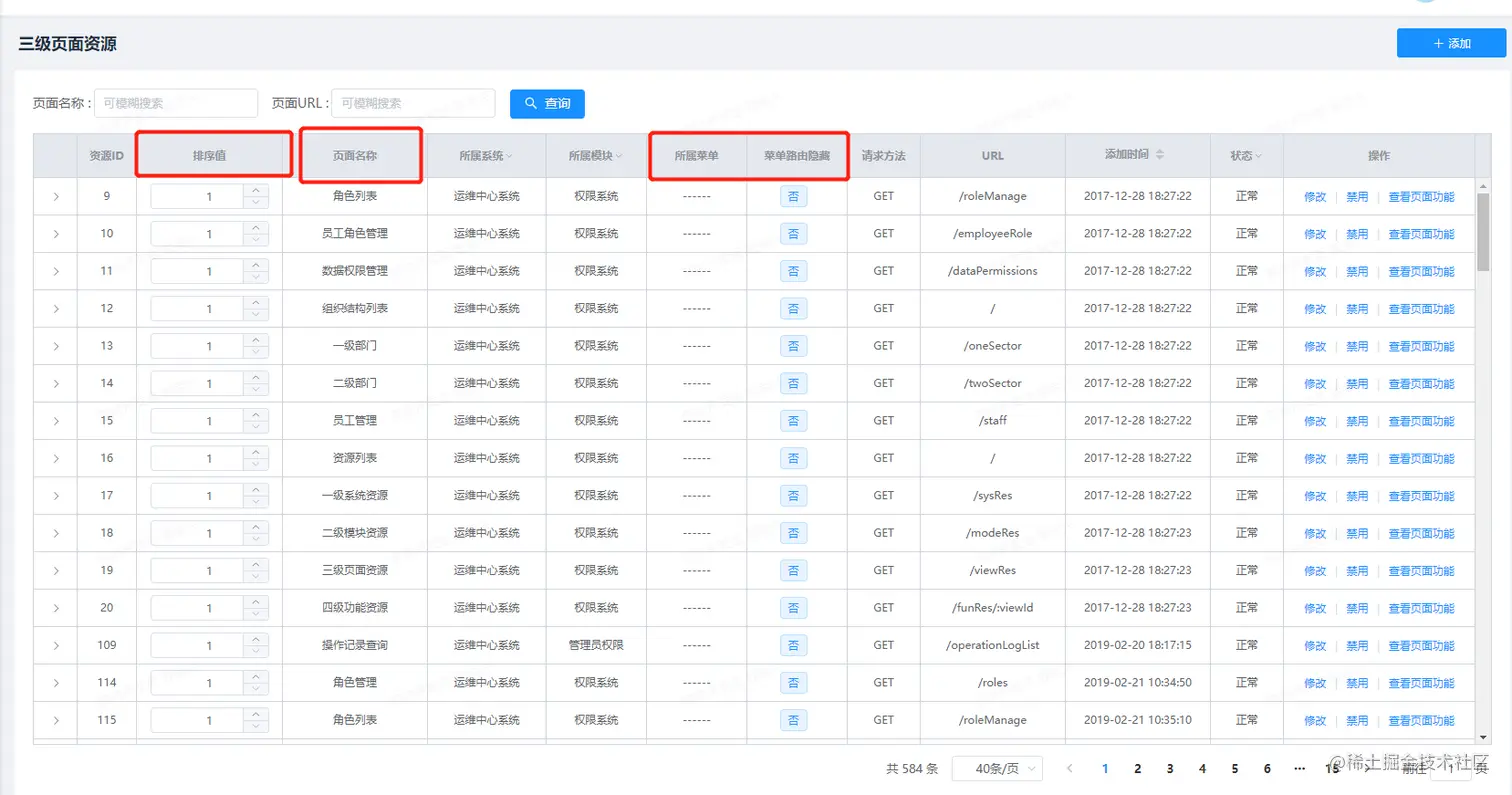The width and height of the screenshot is (1512, 795).
Task: Increase sort value for resource ID 9
Action: click(257, 190)
